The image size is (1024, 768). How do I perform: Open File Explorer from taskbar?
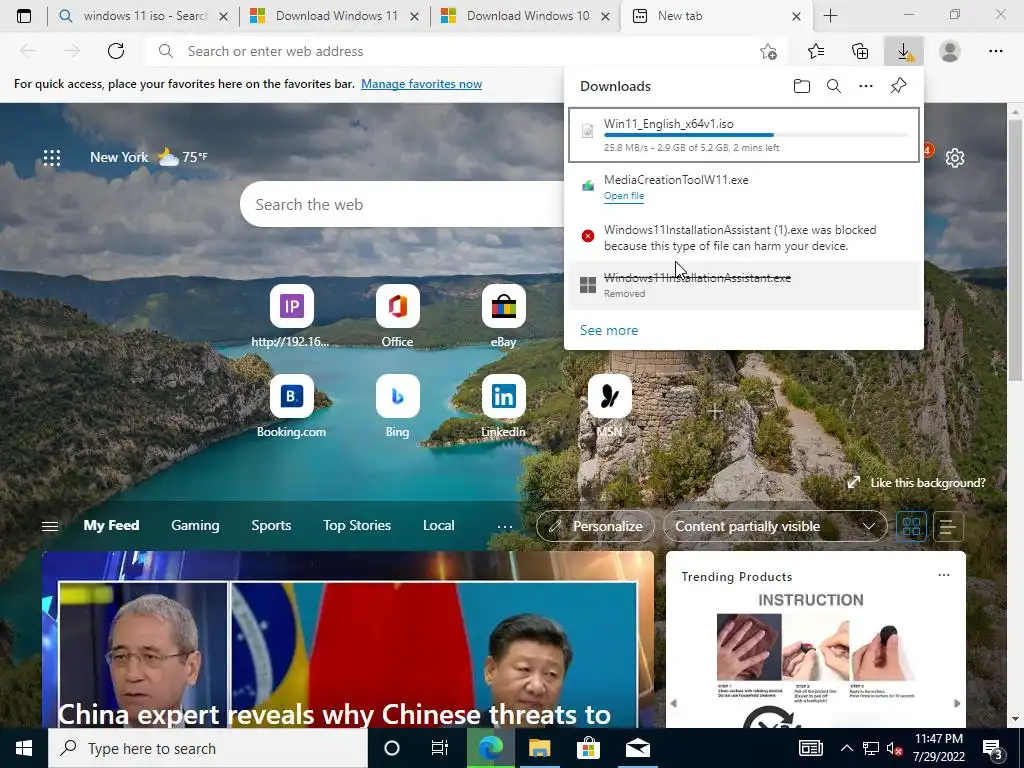(x=539, y=748)
